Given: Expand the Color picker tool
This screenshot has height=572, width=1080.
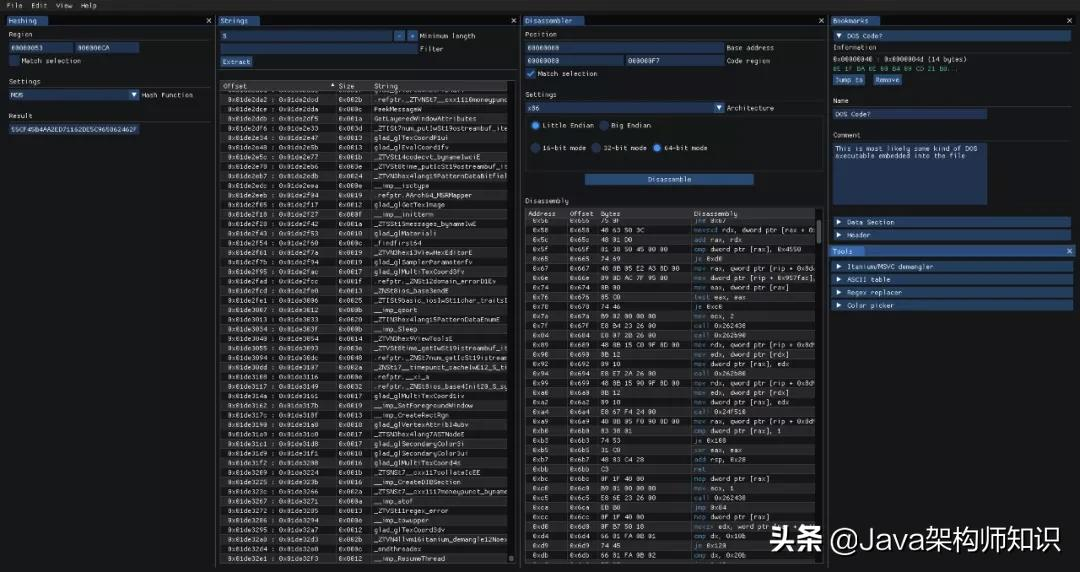Looking at the screenshot, I should point(952,305).
